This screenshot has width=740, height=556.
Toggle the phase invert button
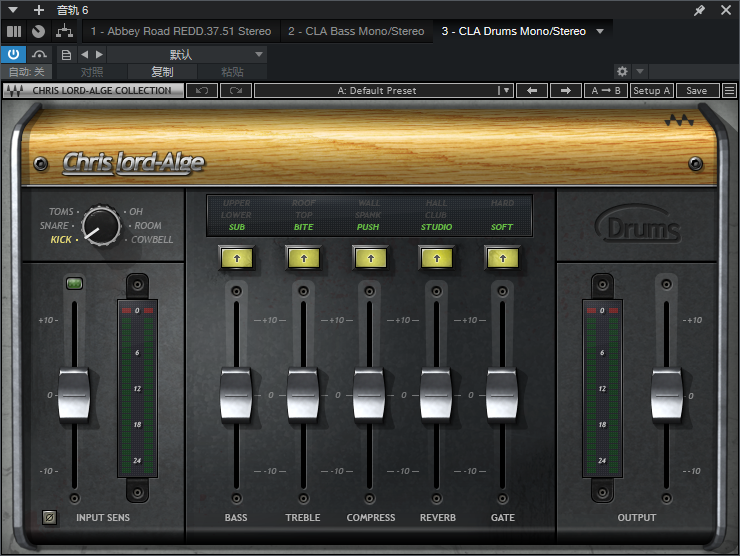pyautogui.click(x=50, y=517)
